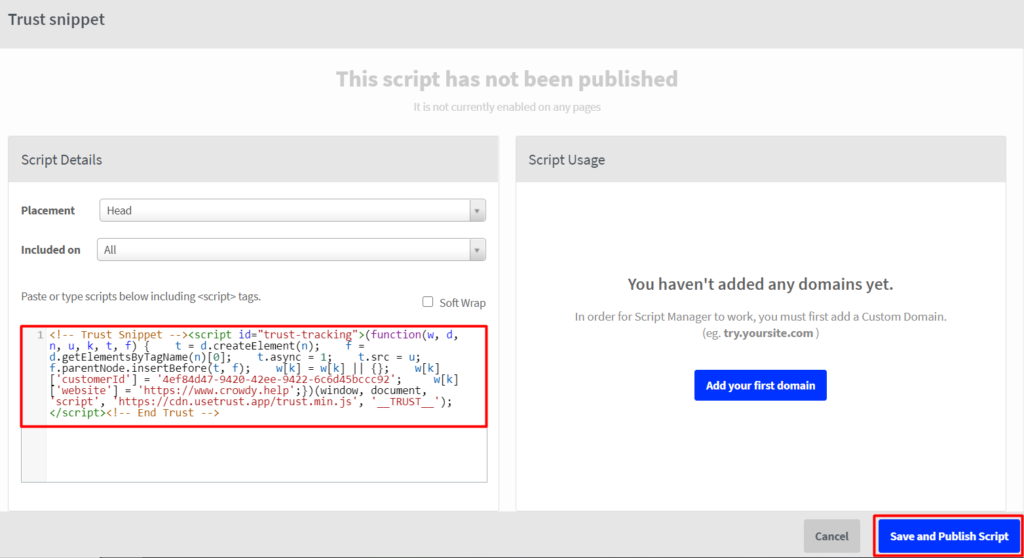Click 'Paste or type scripts below' instruction text
This screenshot has width=1024, height=558.
tap(140, 297)
